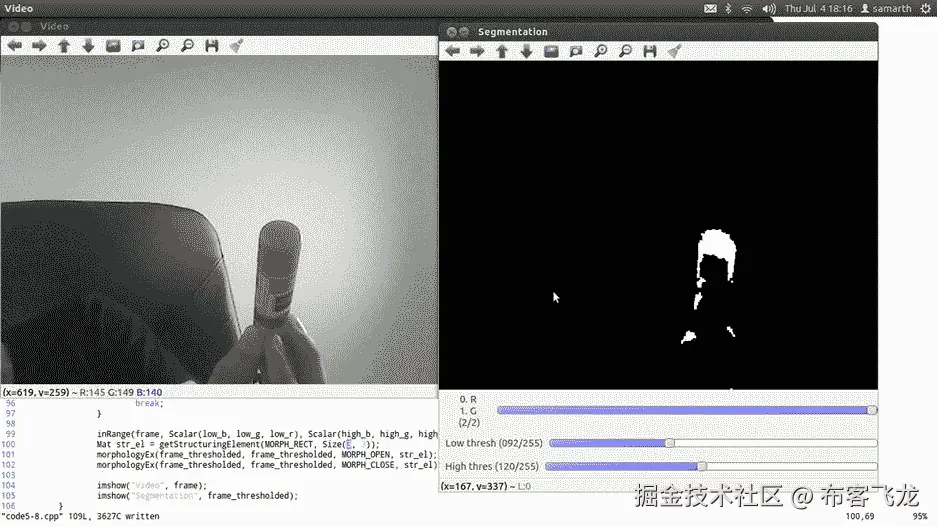Fit image to window in Segmentation toolbar
937x527 pixels.
pyautogui.click(x=576, y=51)
